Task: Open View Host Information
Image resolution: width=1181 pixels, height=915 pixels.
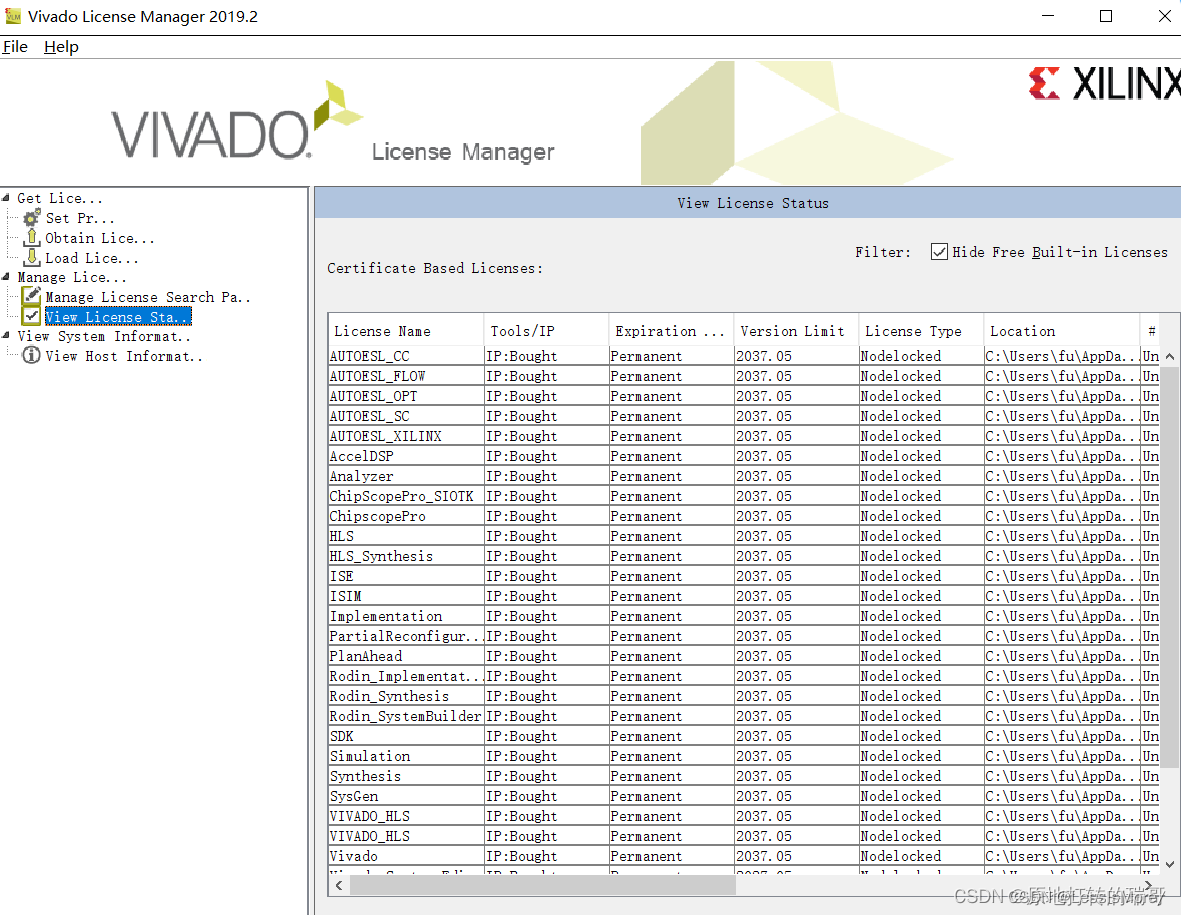Action: click(124, 355)
